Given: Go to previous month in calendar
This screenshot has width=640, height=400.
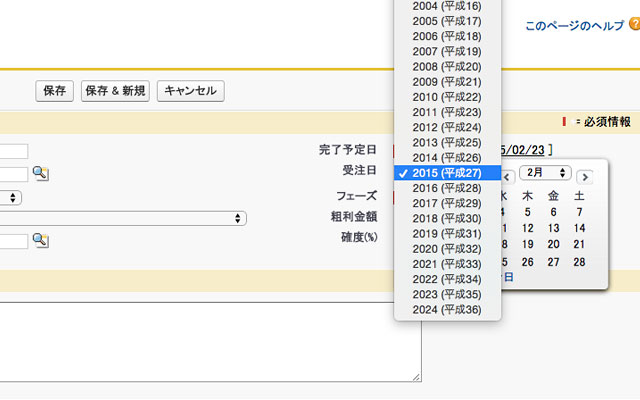Looking at the screenshot, I should coord(507,177).
